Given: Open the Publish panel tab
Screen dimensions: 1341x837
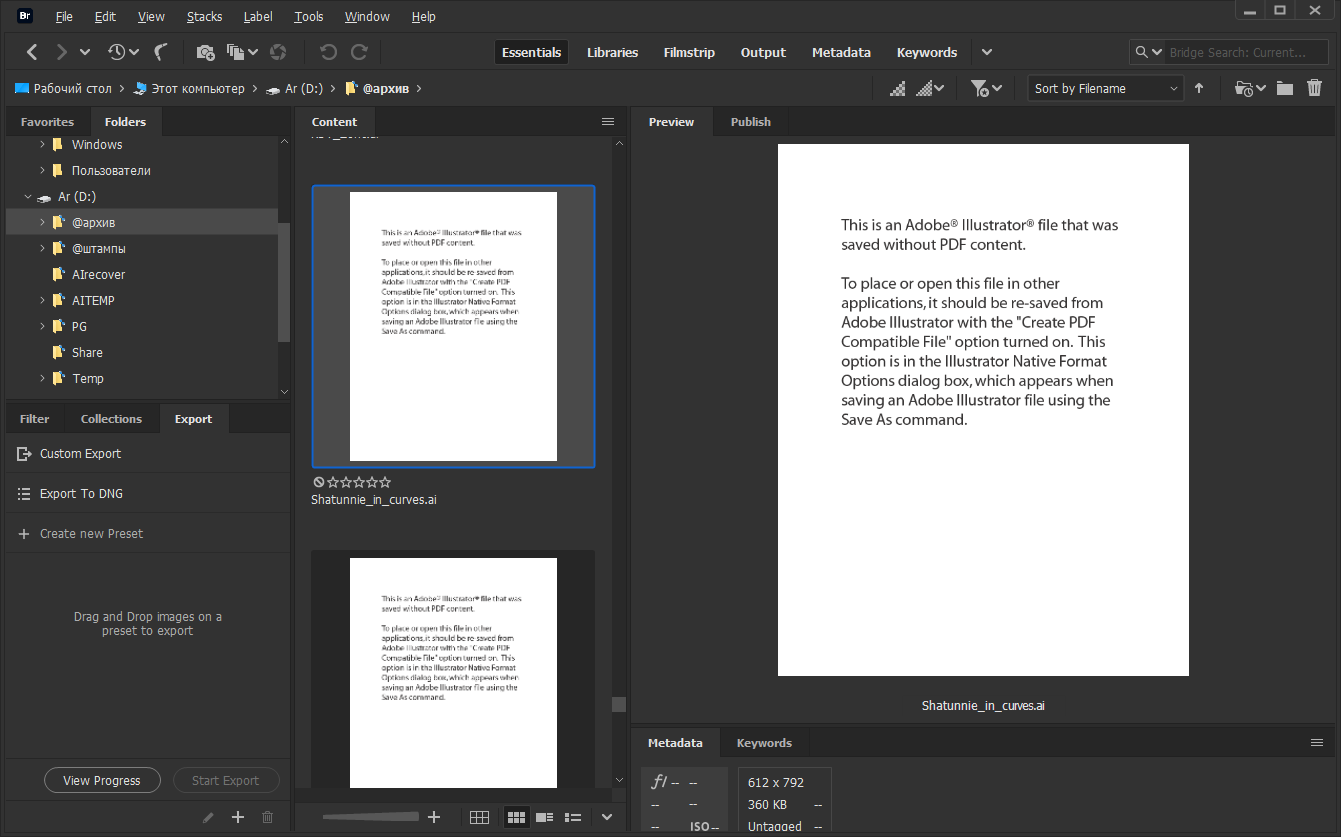Looking at the screenshot, I should 750,122.
